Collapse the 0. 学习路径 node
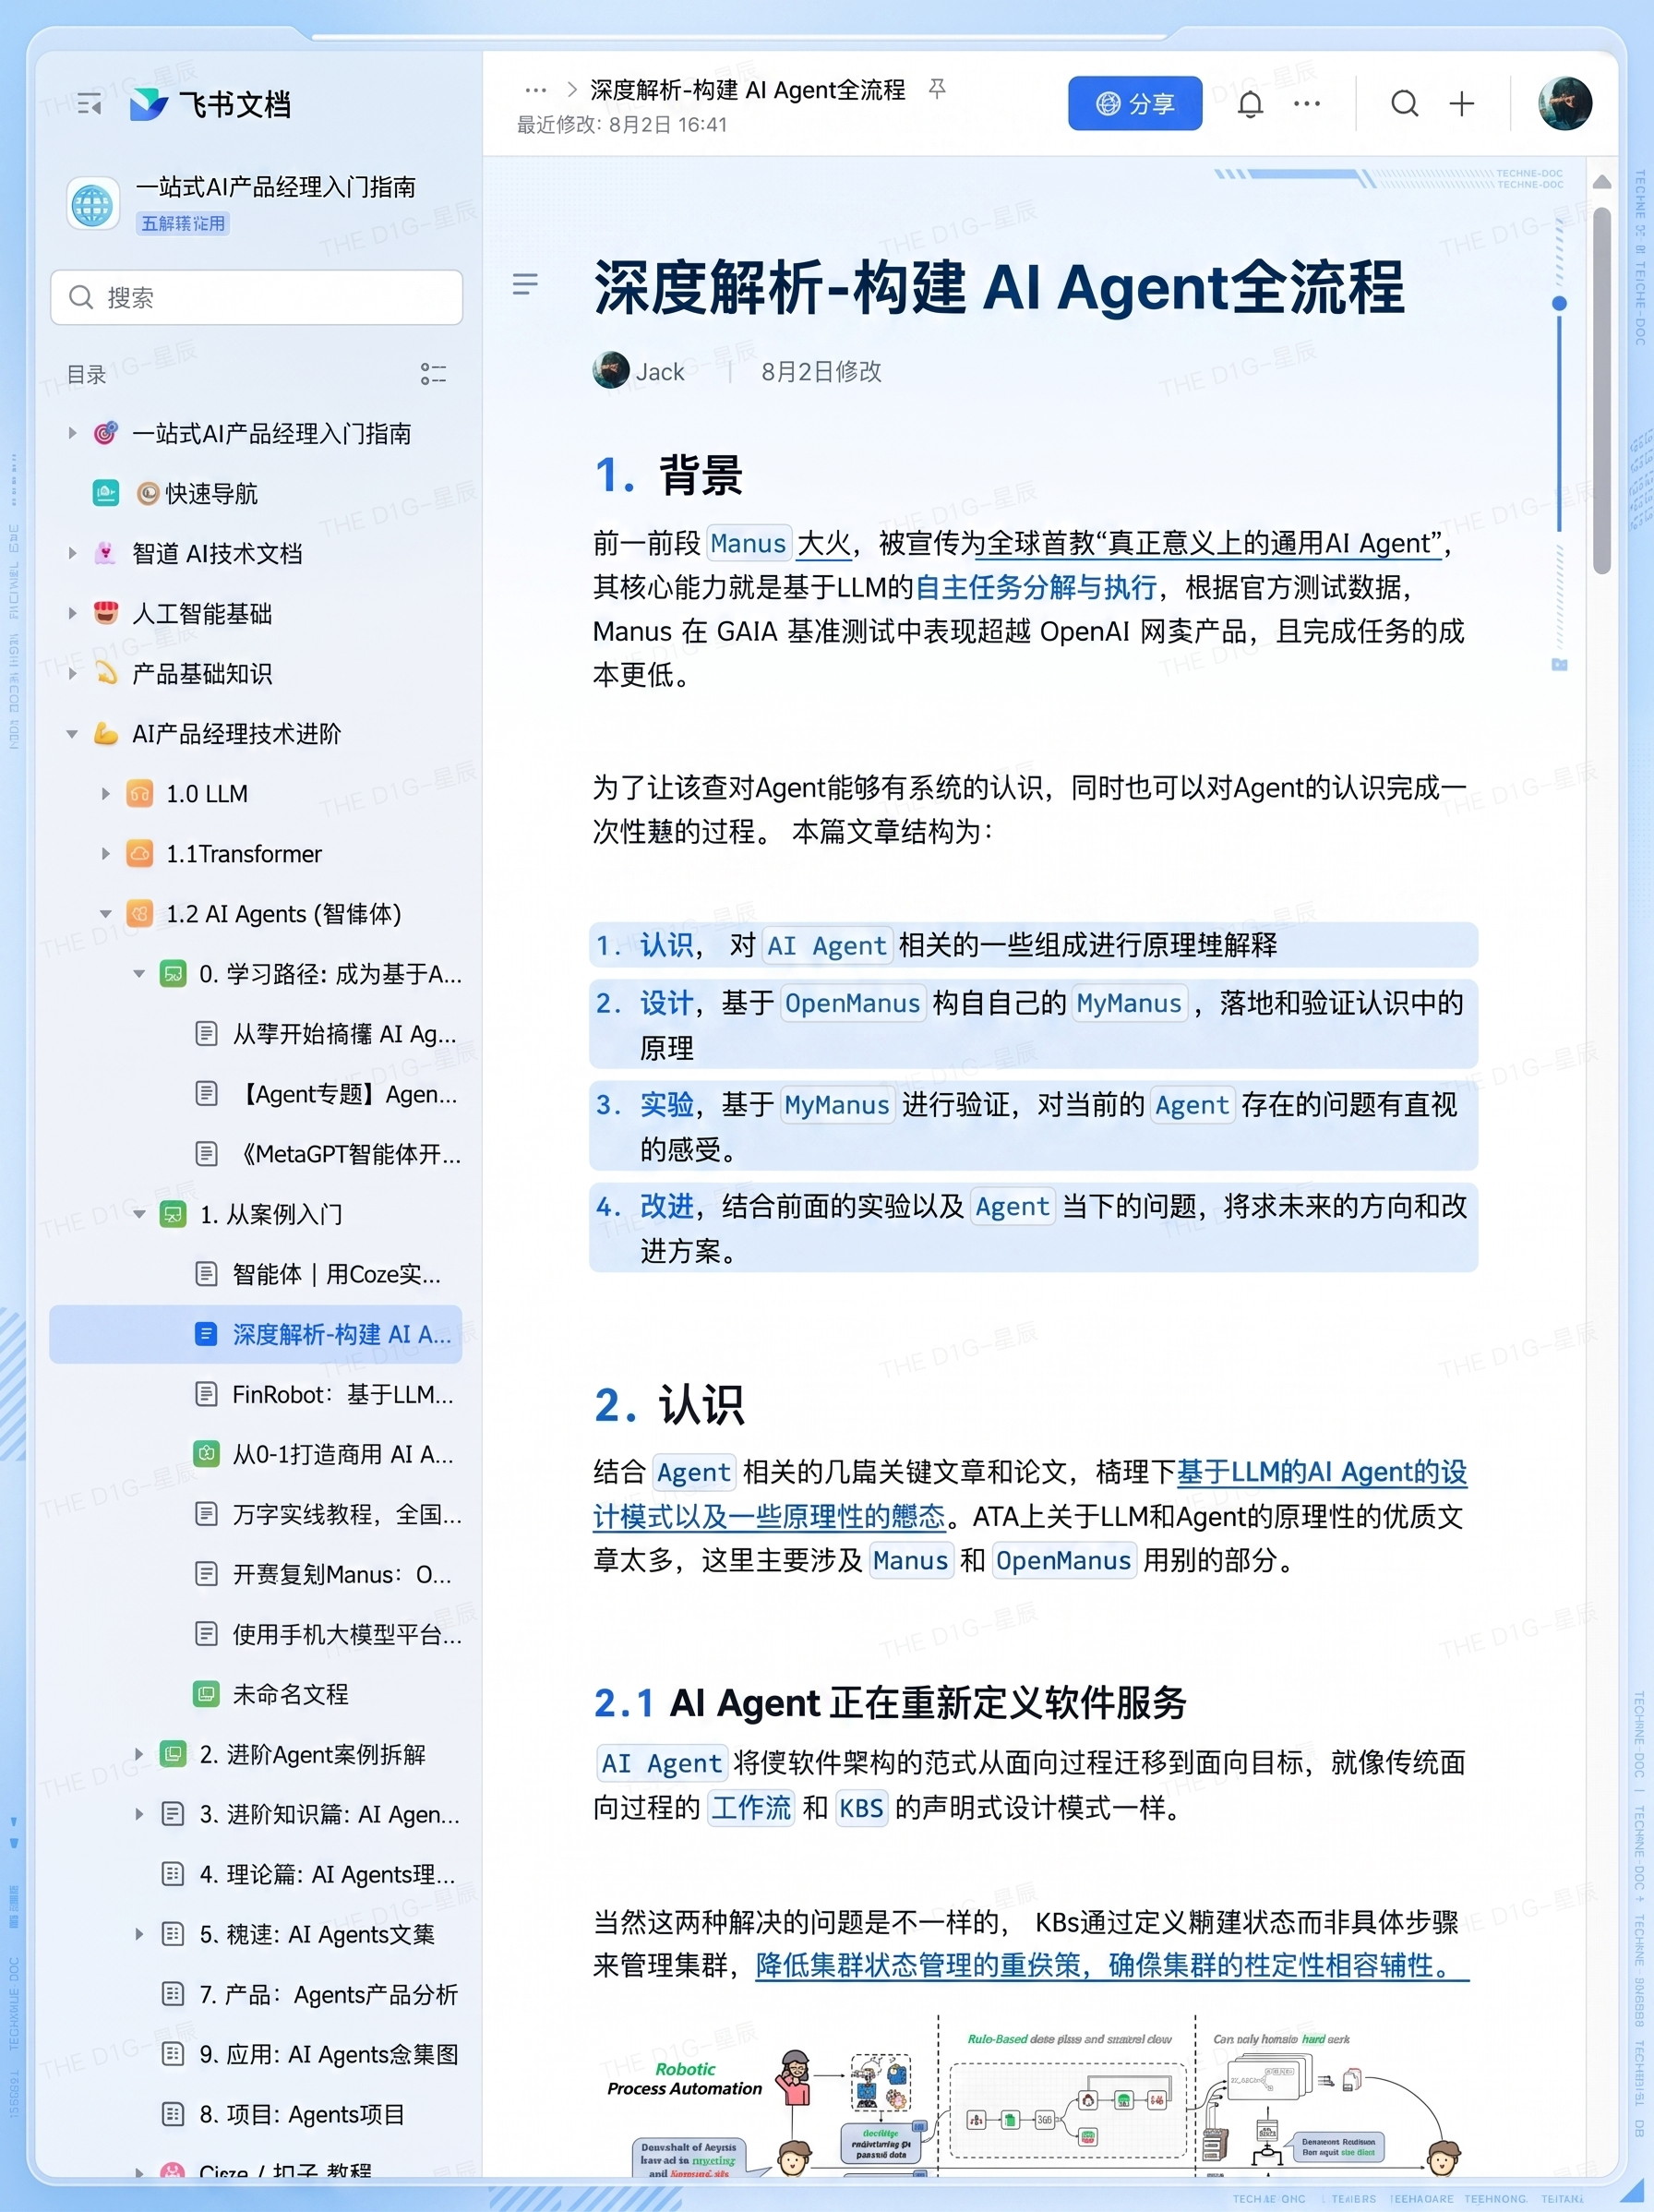This screenshot has width=1654, height=2212. (x=140, y=973)
